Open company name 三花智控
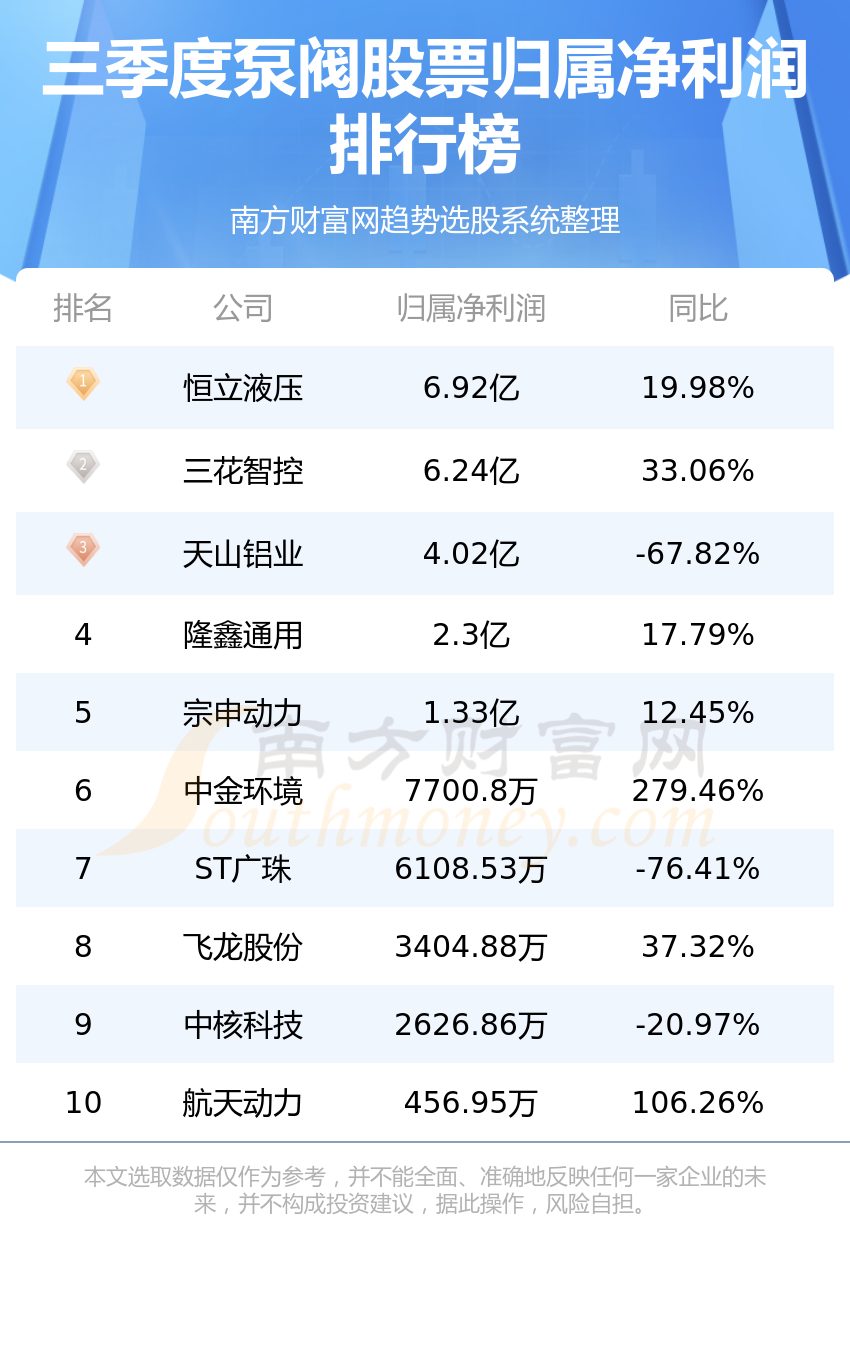The image size is (850, 1350). [x=243, y=471]
